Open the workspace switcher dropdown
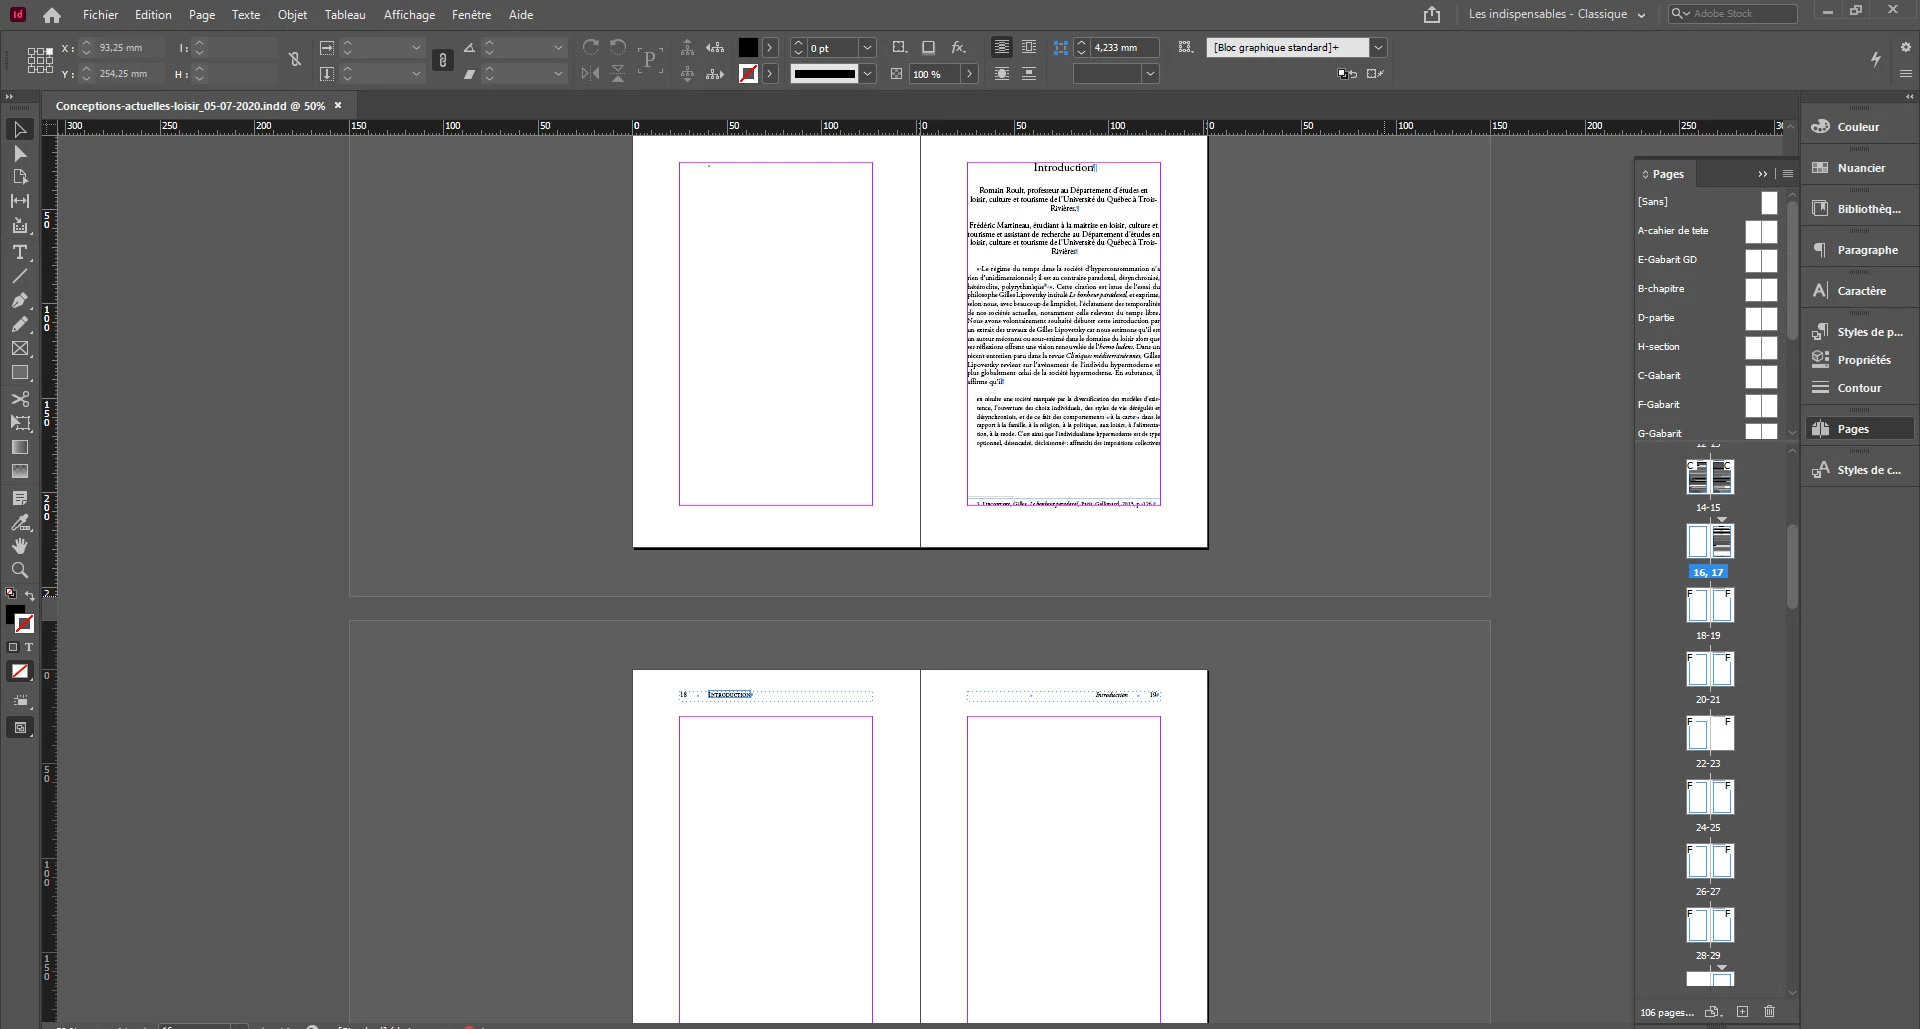 coord(1556,14)
